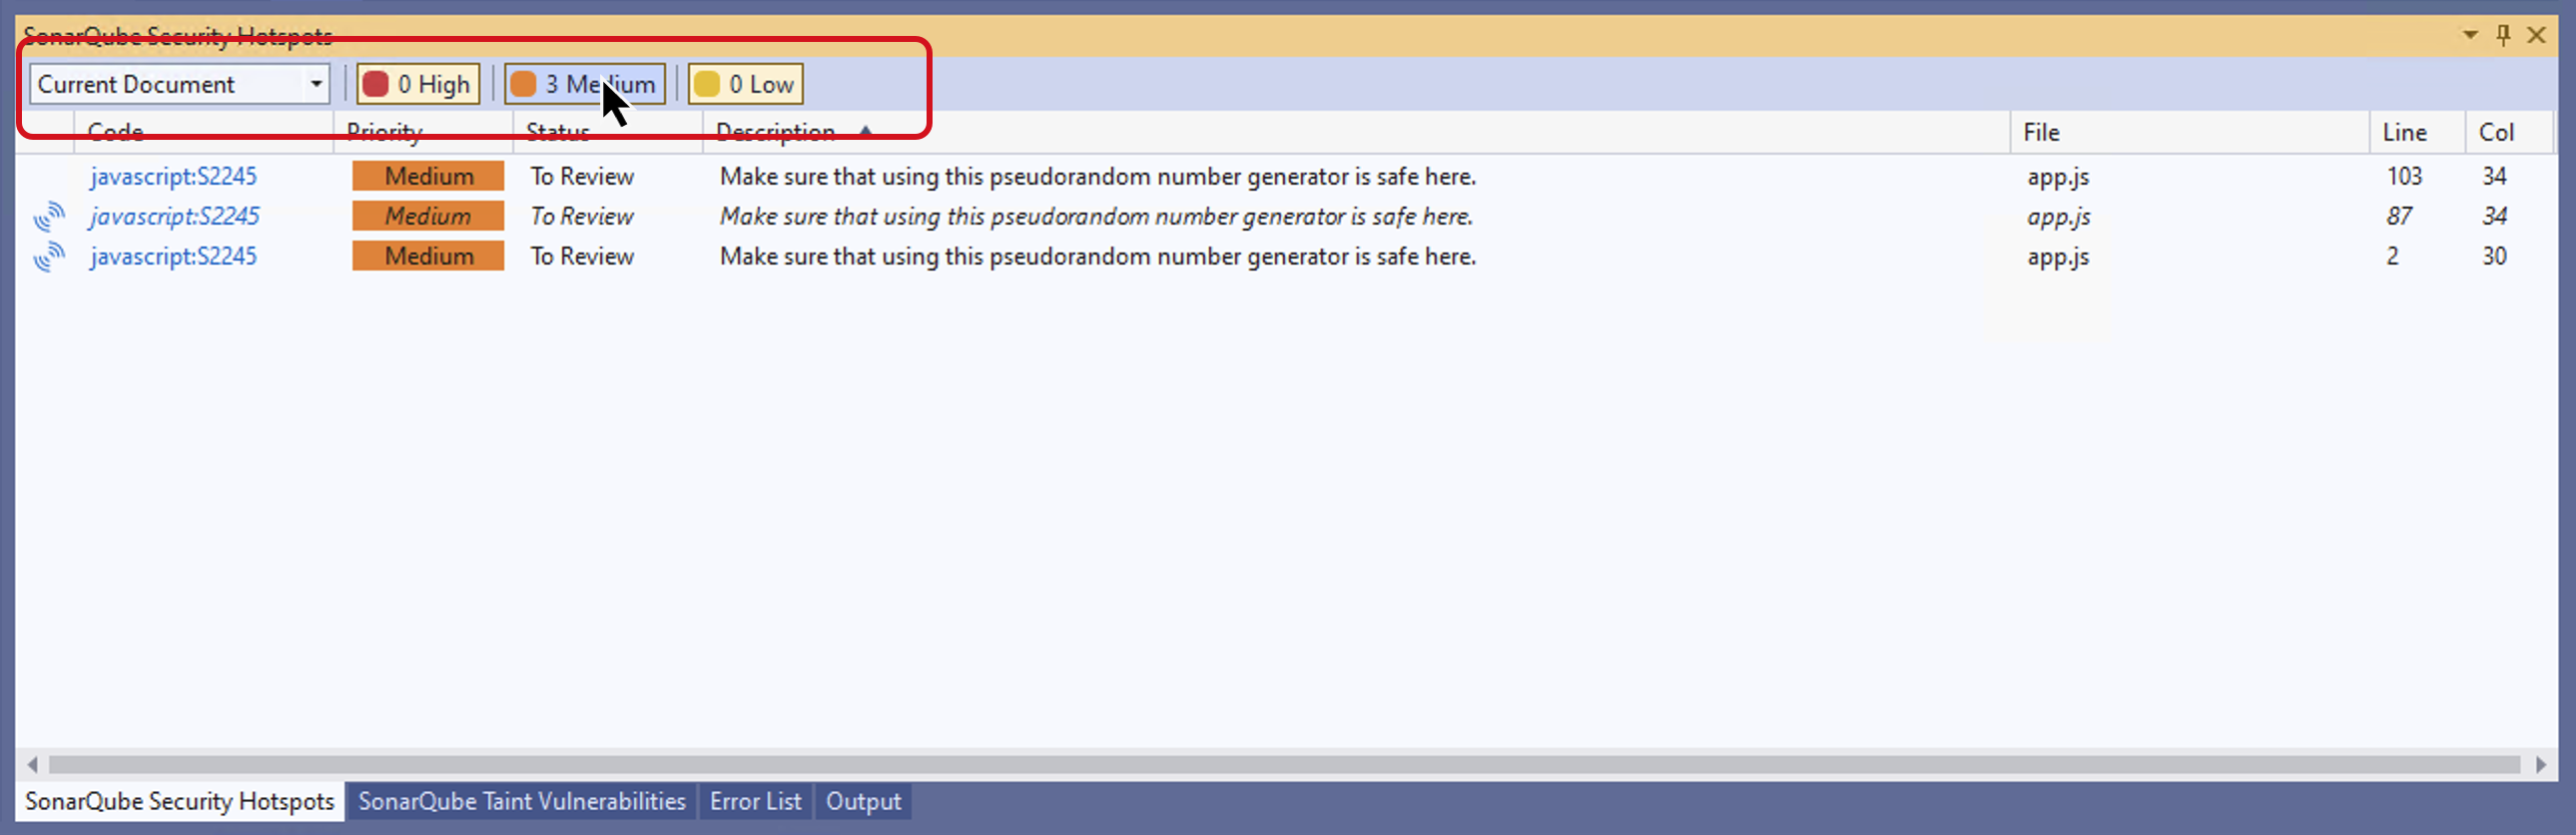This screenshot has height=835, width=2576.
Task: Click the orange Medium severity color indicator
Action: pos(523,84)
